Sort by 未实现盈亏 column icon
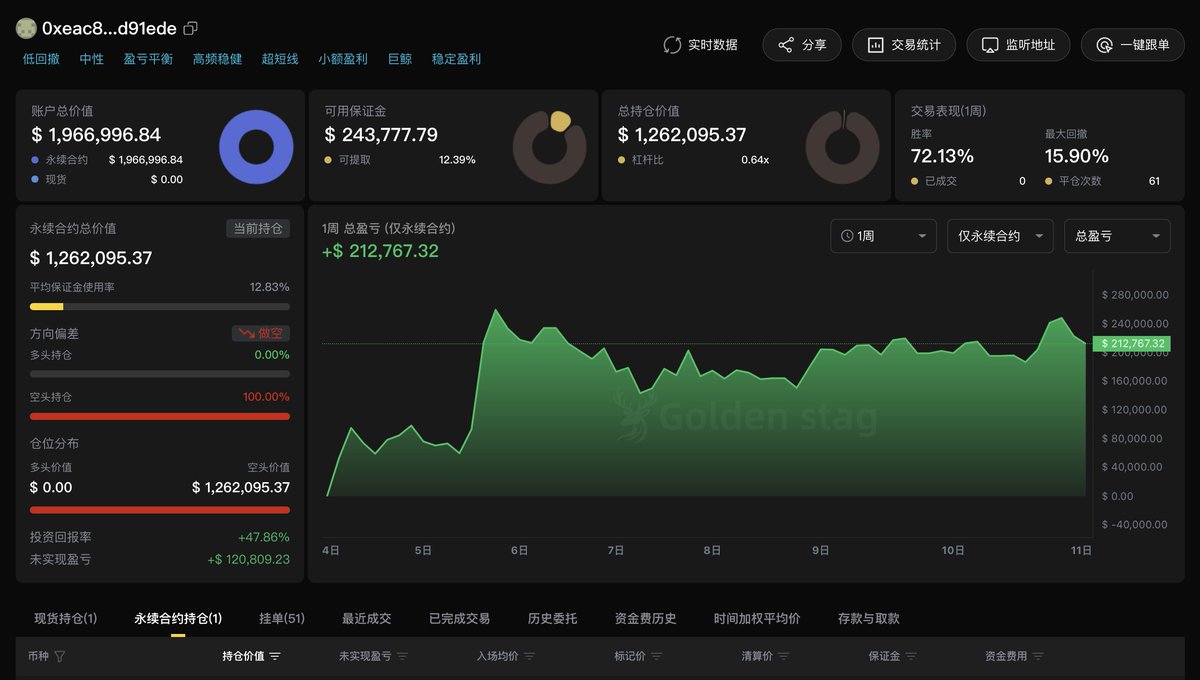 click(402, 657)
